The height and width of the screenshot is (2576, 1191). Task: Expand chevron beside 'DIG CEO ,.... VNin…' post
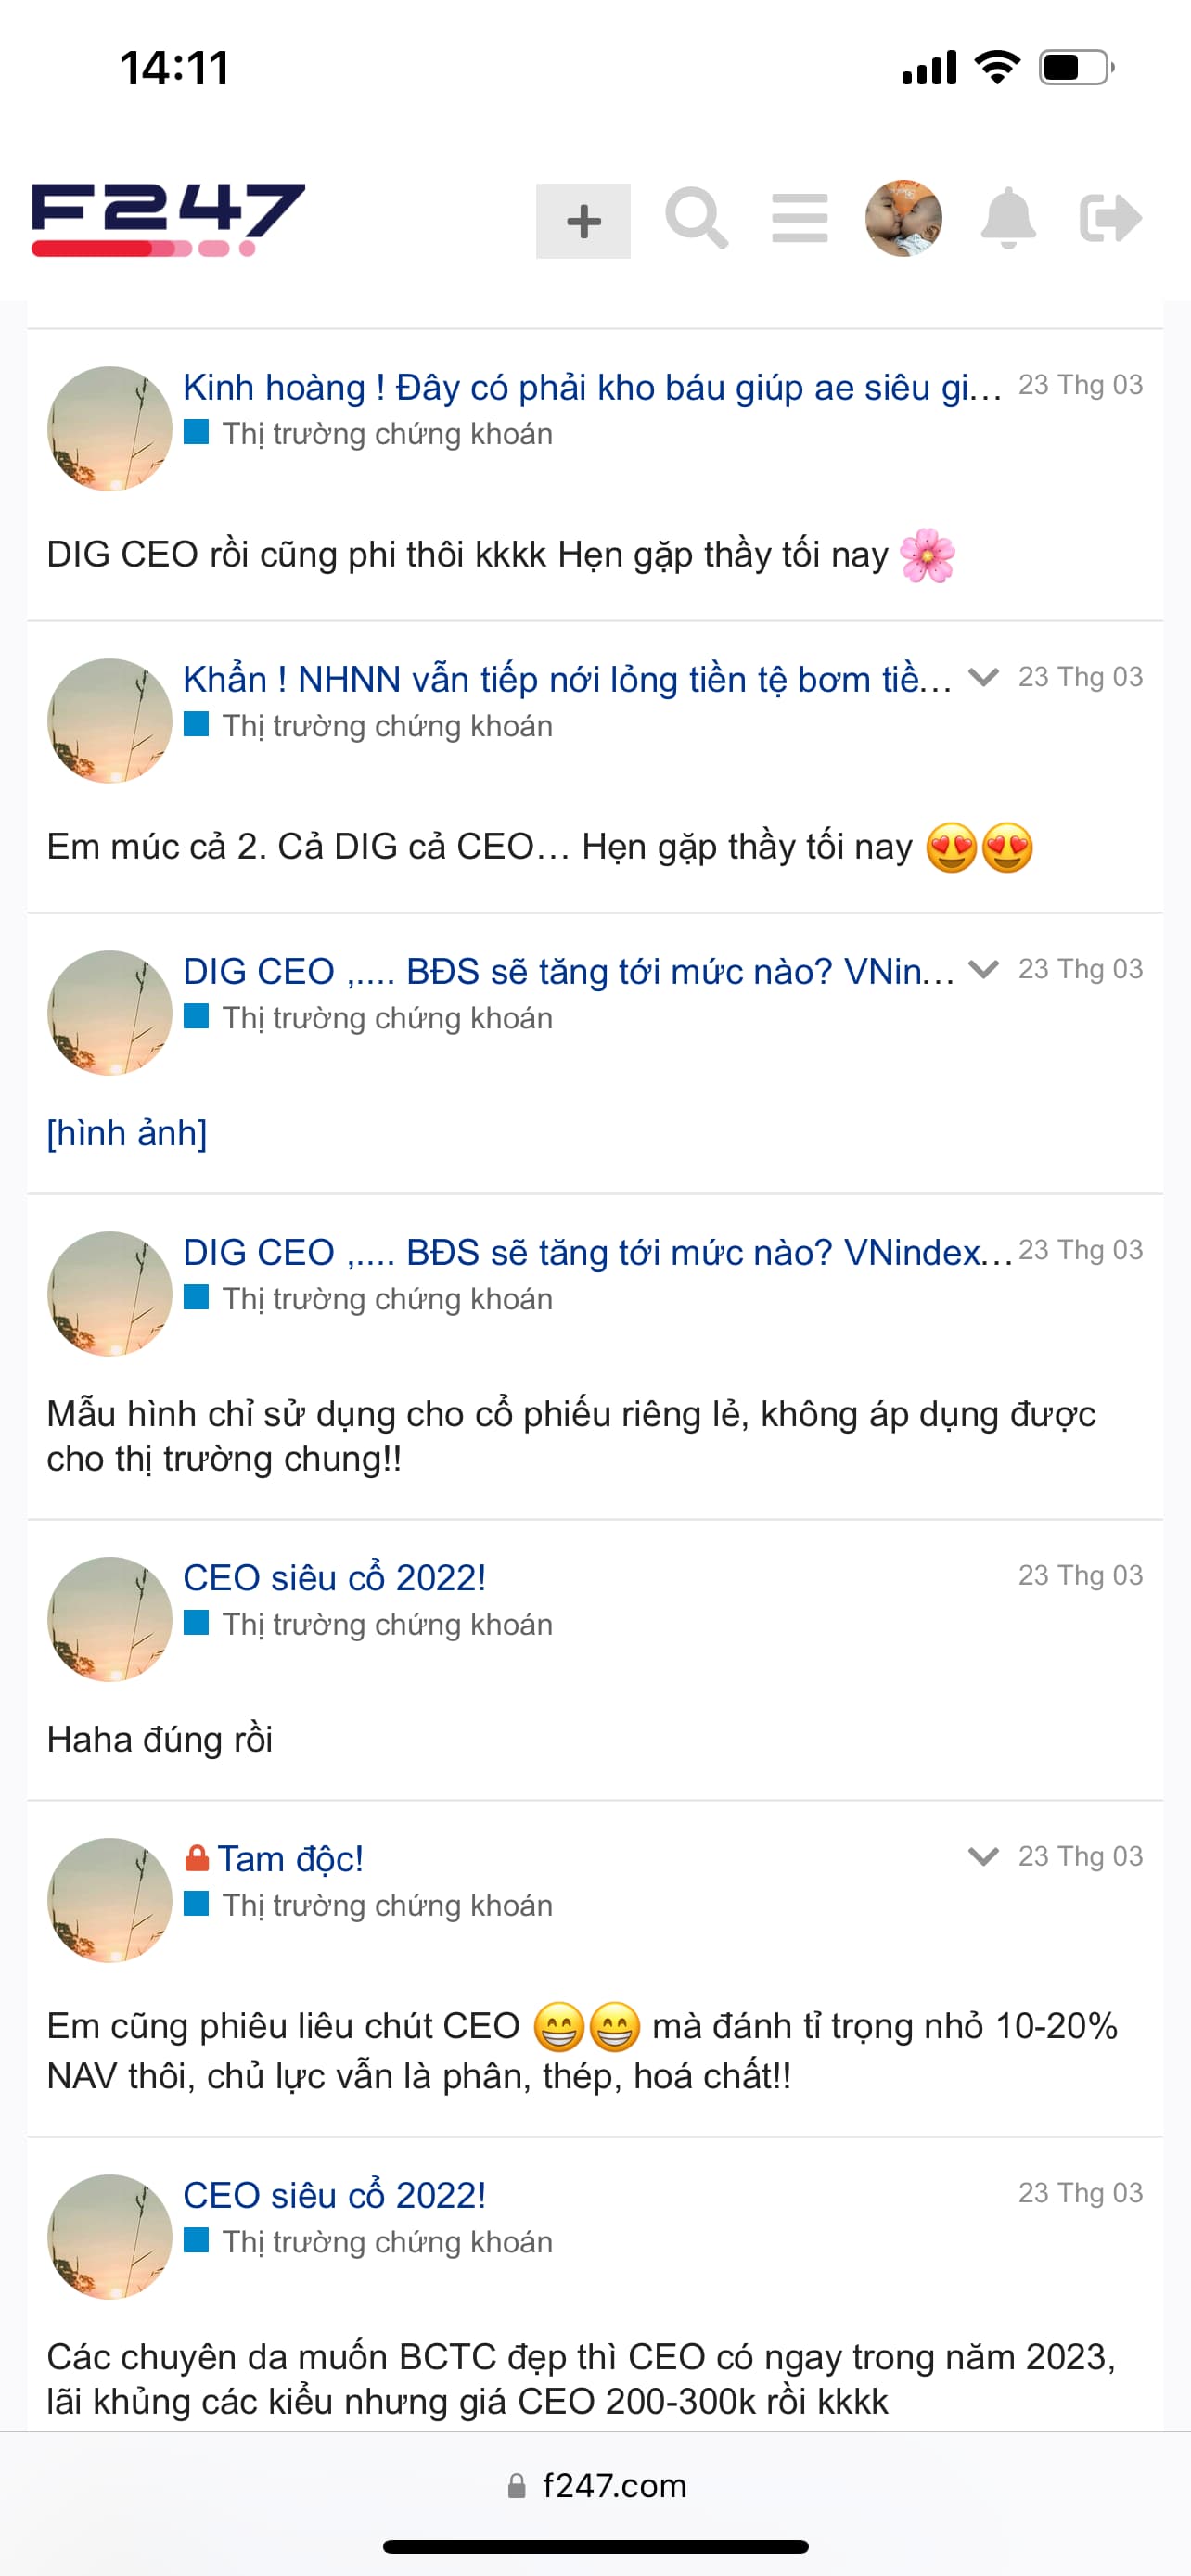point(984,970)
